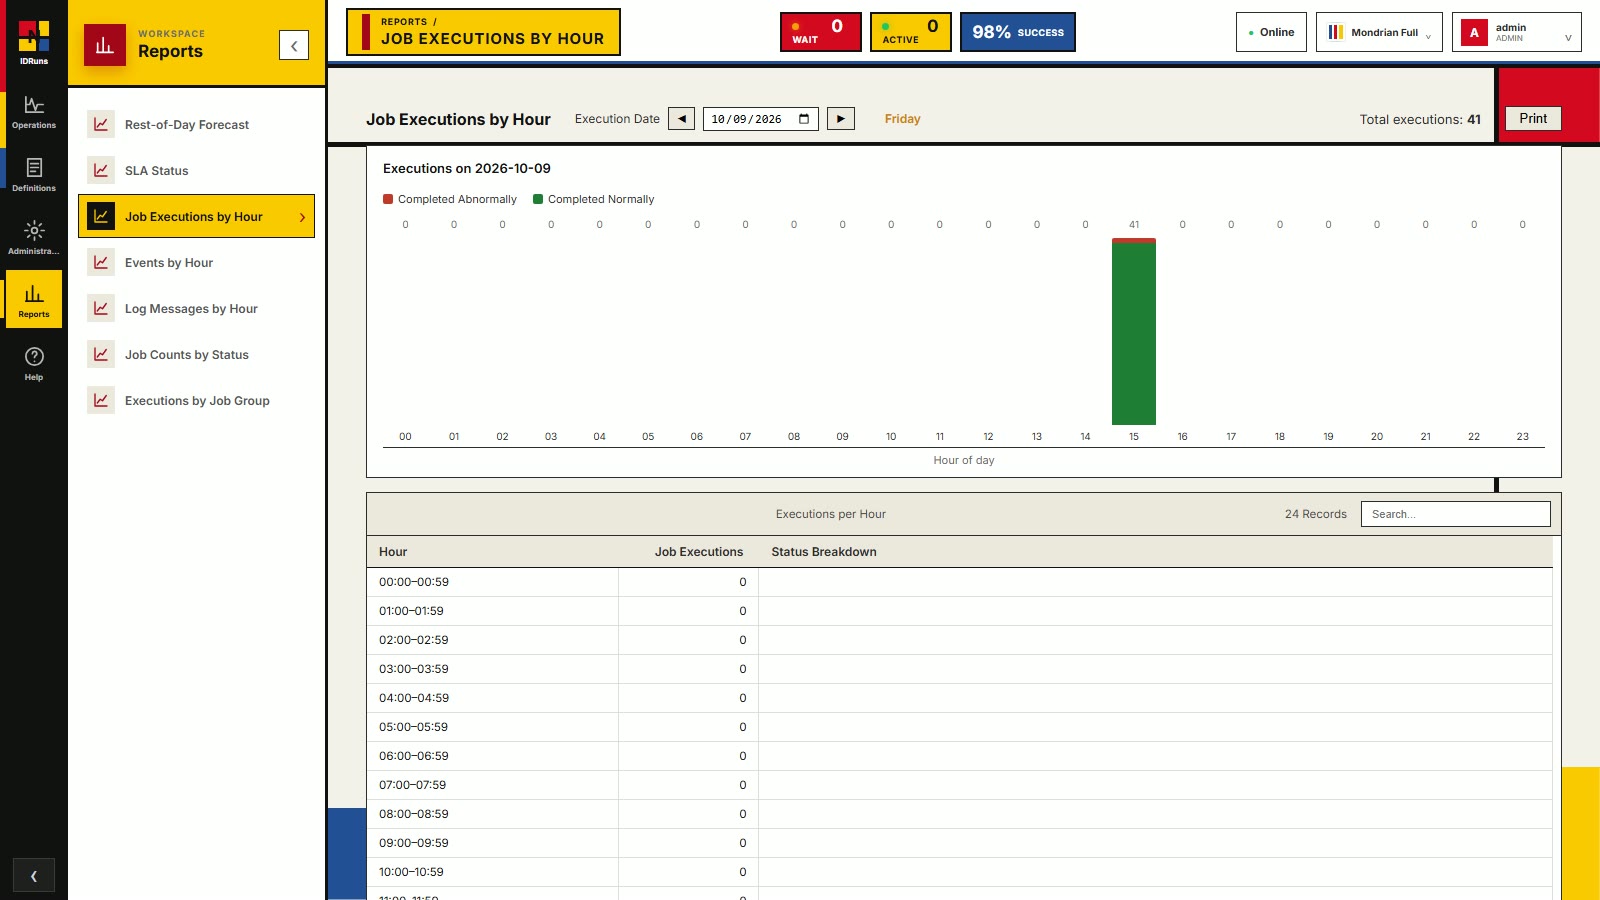This screenshot has height=900, width=1600.
Task: Click the chart icon beside Job Counts by Status
Action: point(101,355)
